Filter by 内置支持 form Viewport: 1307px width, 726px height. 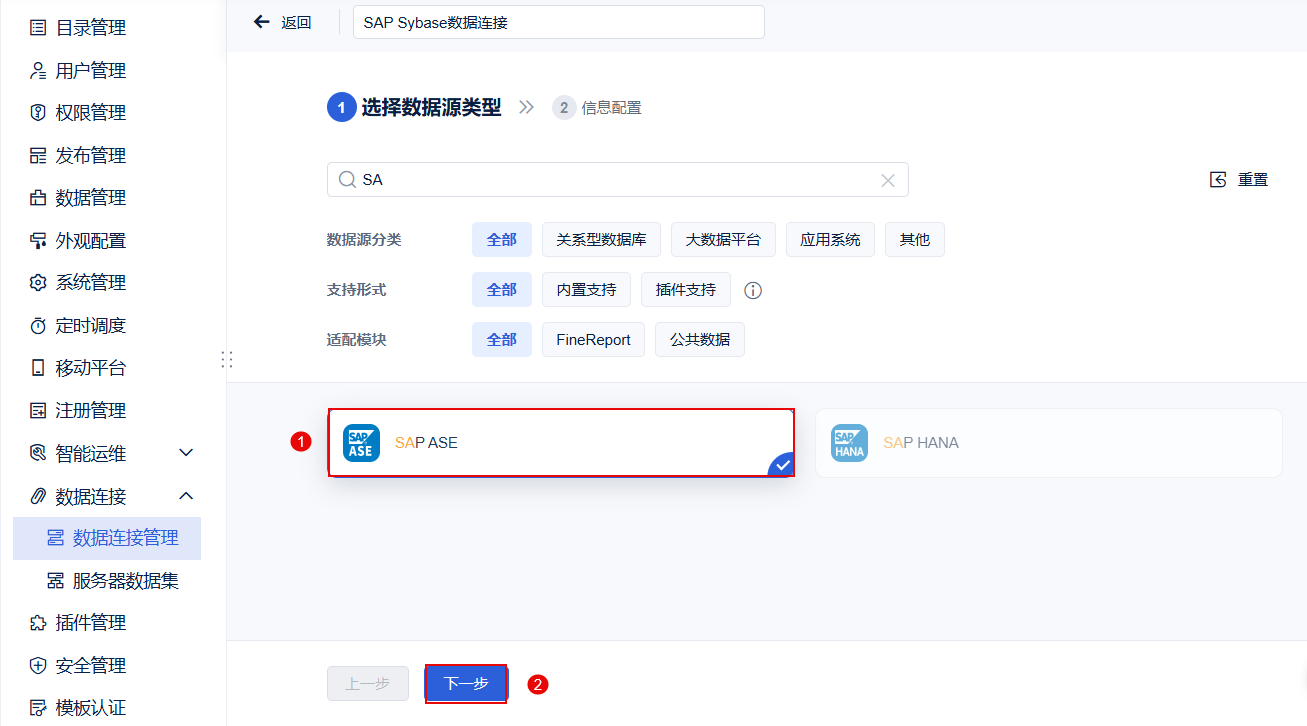pyautogui.click(x=586, y=290)
